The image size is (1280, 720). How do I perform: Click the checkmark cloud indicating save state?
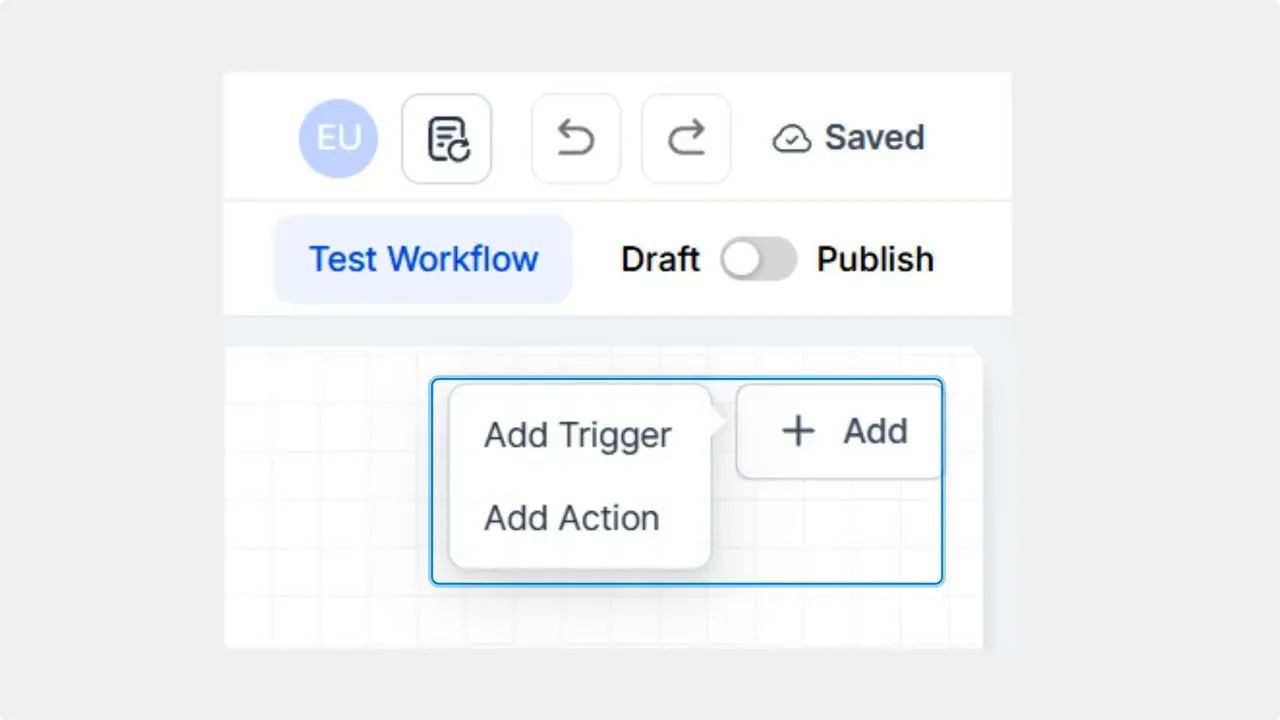791,138
